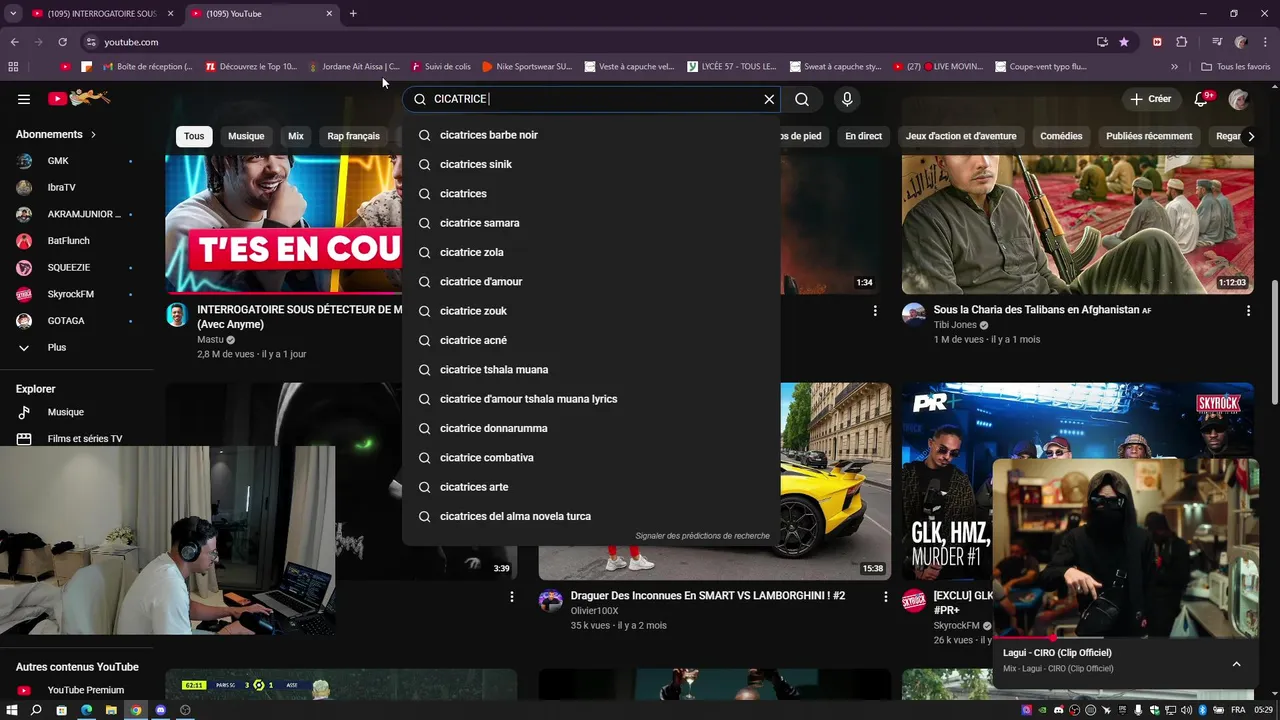Open the Lamborghini video options menu

coord(885,596)
